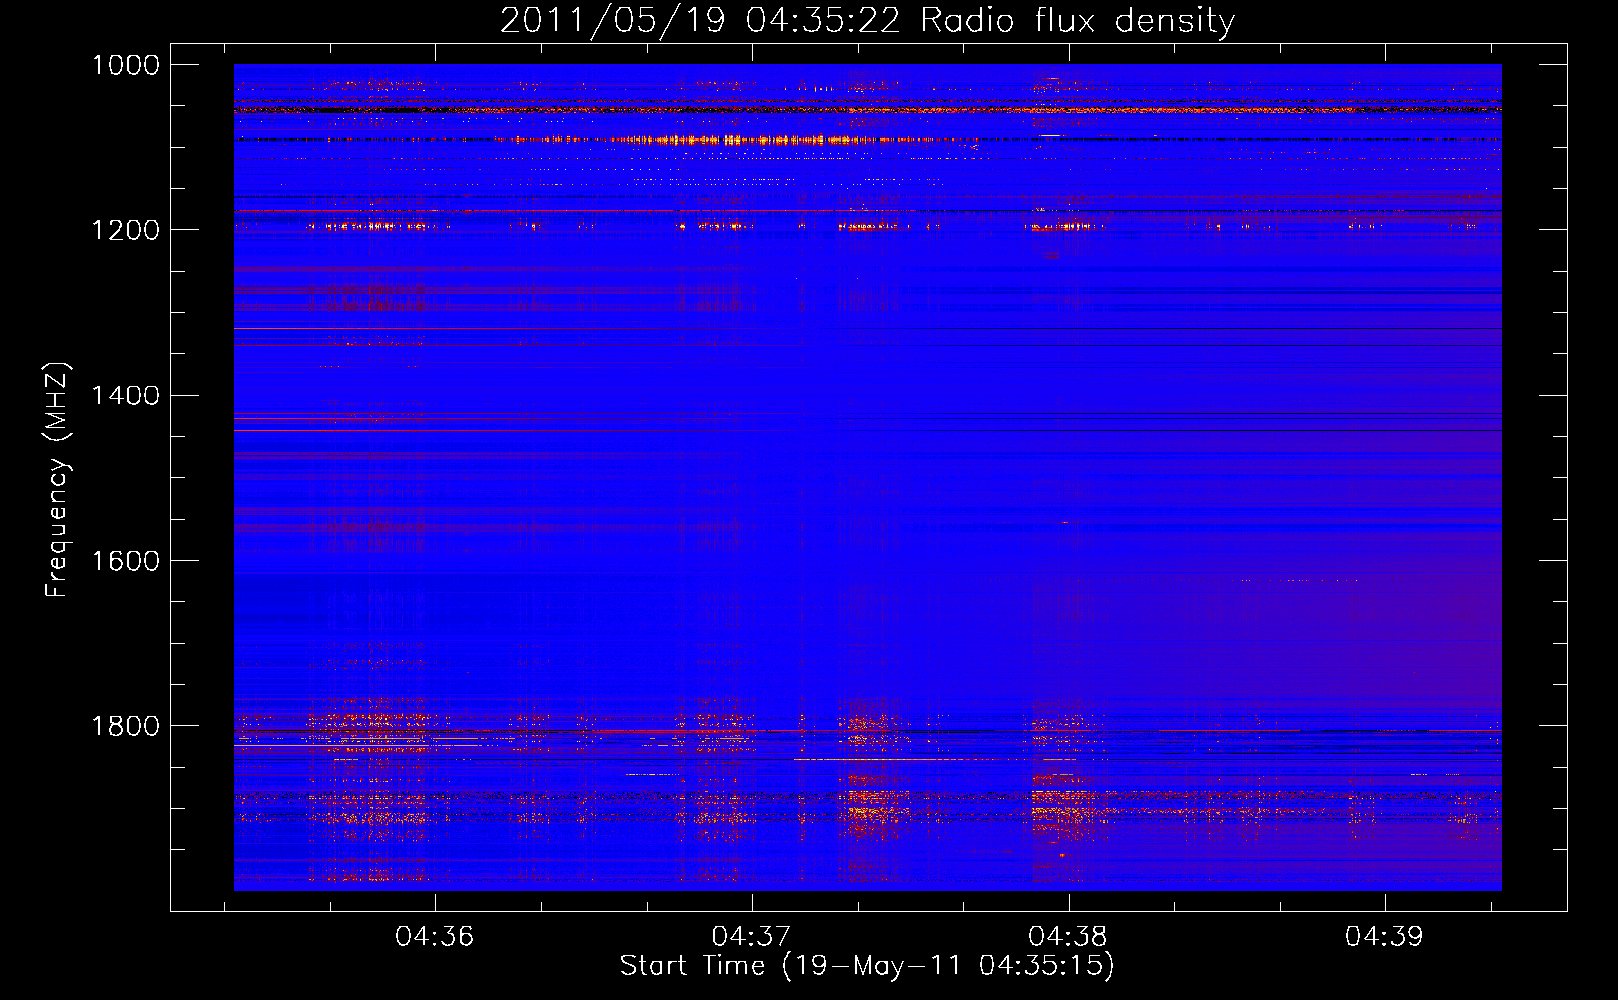Select the 1800 frequency tick label
1618x1000 pixels.
point(125,726)
